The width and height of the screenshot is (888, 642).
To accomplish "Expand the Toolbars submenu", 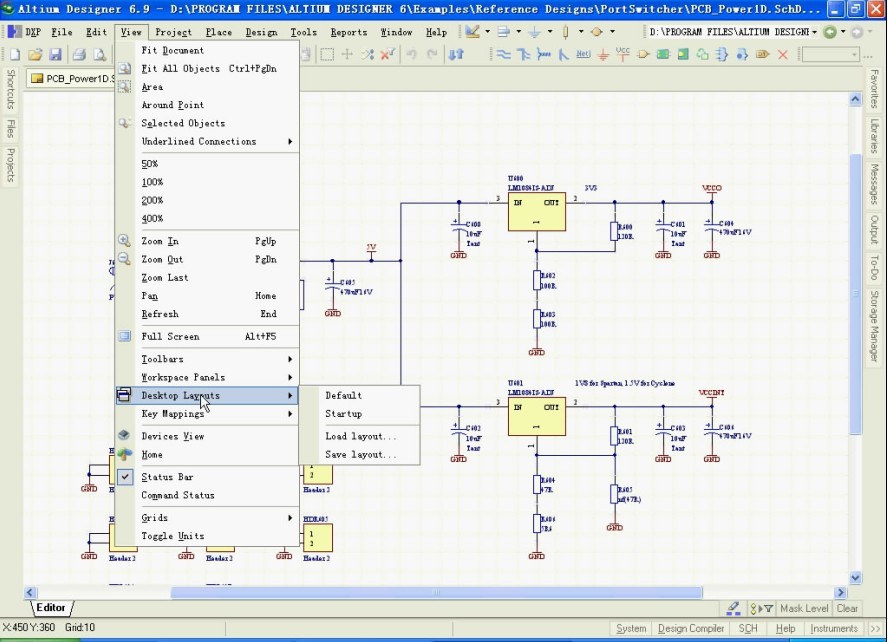I will point(207,359).
